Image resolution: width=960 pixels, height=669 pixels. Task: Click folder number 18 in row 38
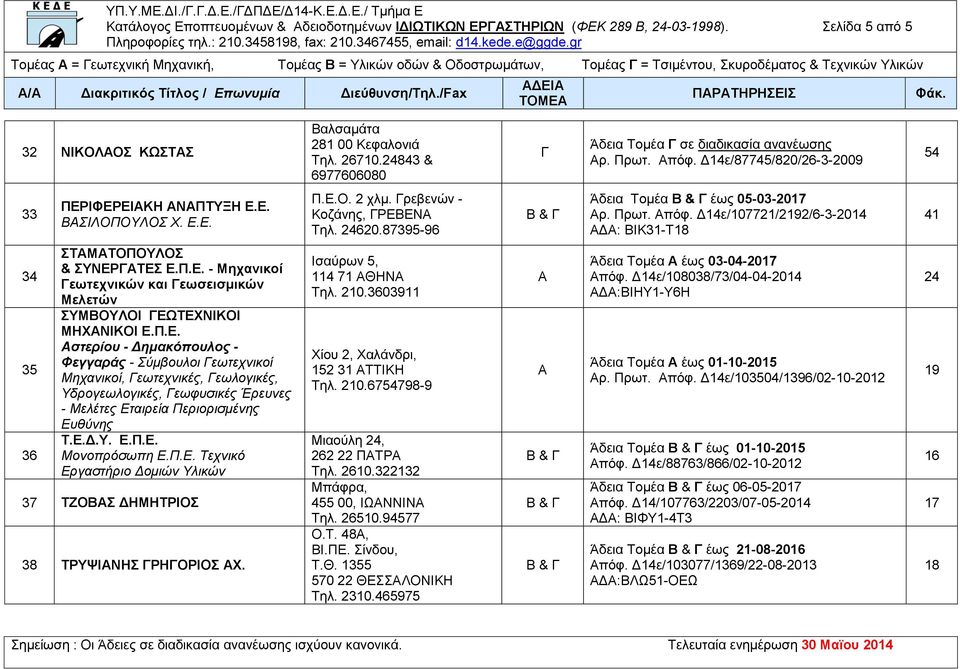pyautogui.click(x=932, y=565)
